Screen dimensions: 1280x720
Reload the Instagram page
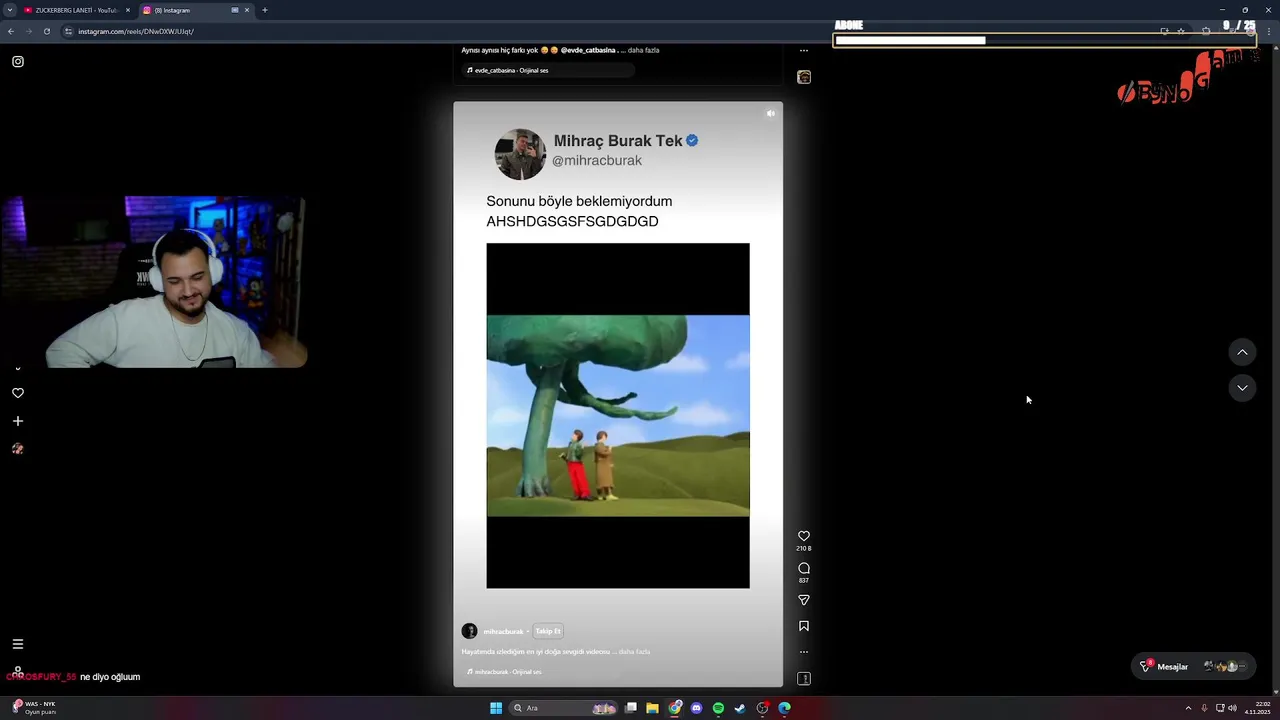[47, 31]
